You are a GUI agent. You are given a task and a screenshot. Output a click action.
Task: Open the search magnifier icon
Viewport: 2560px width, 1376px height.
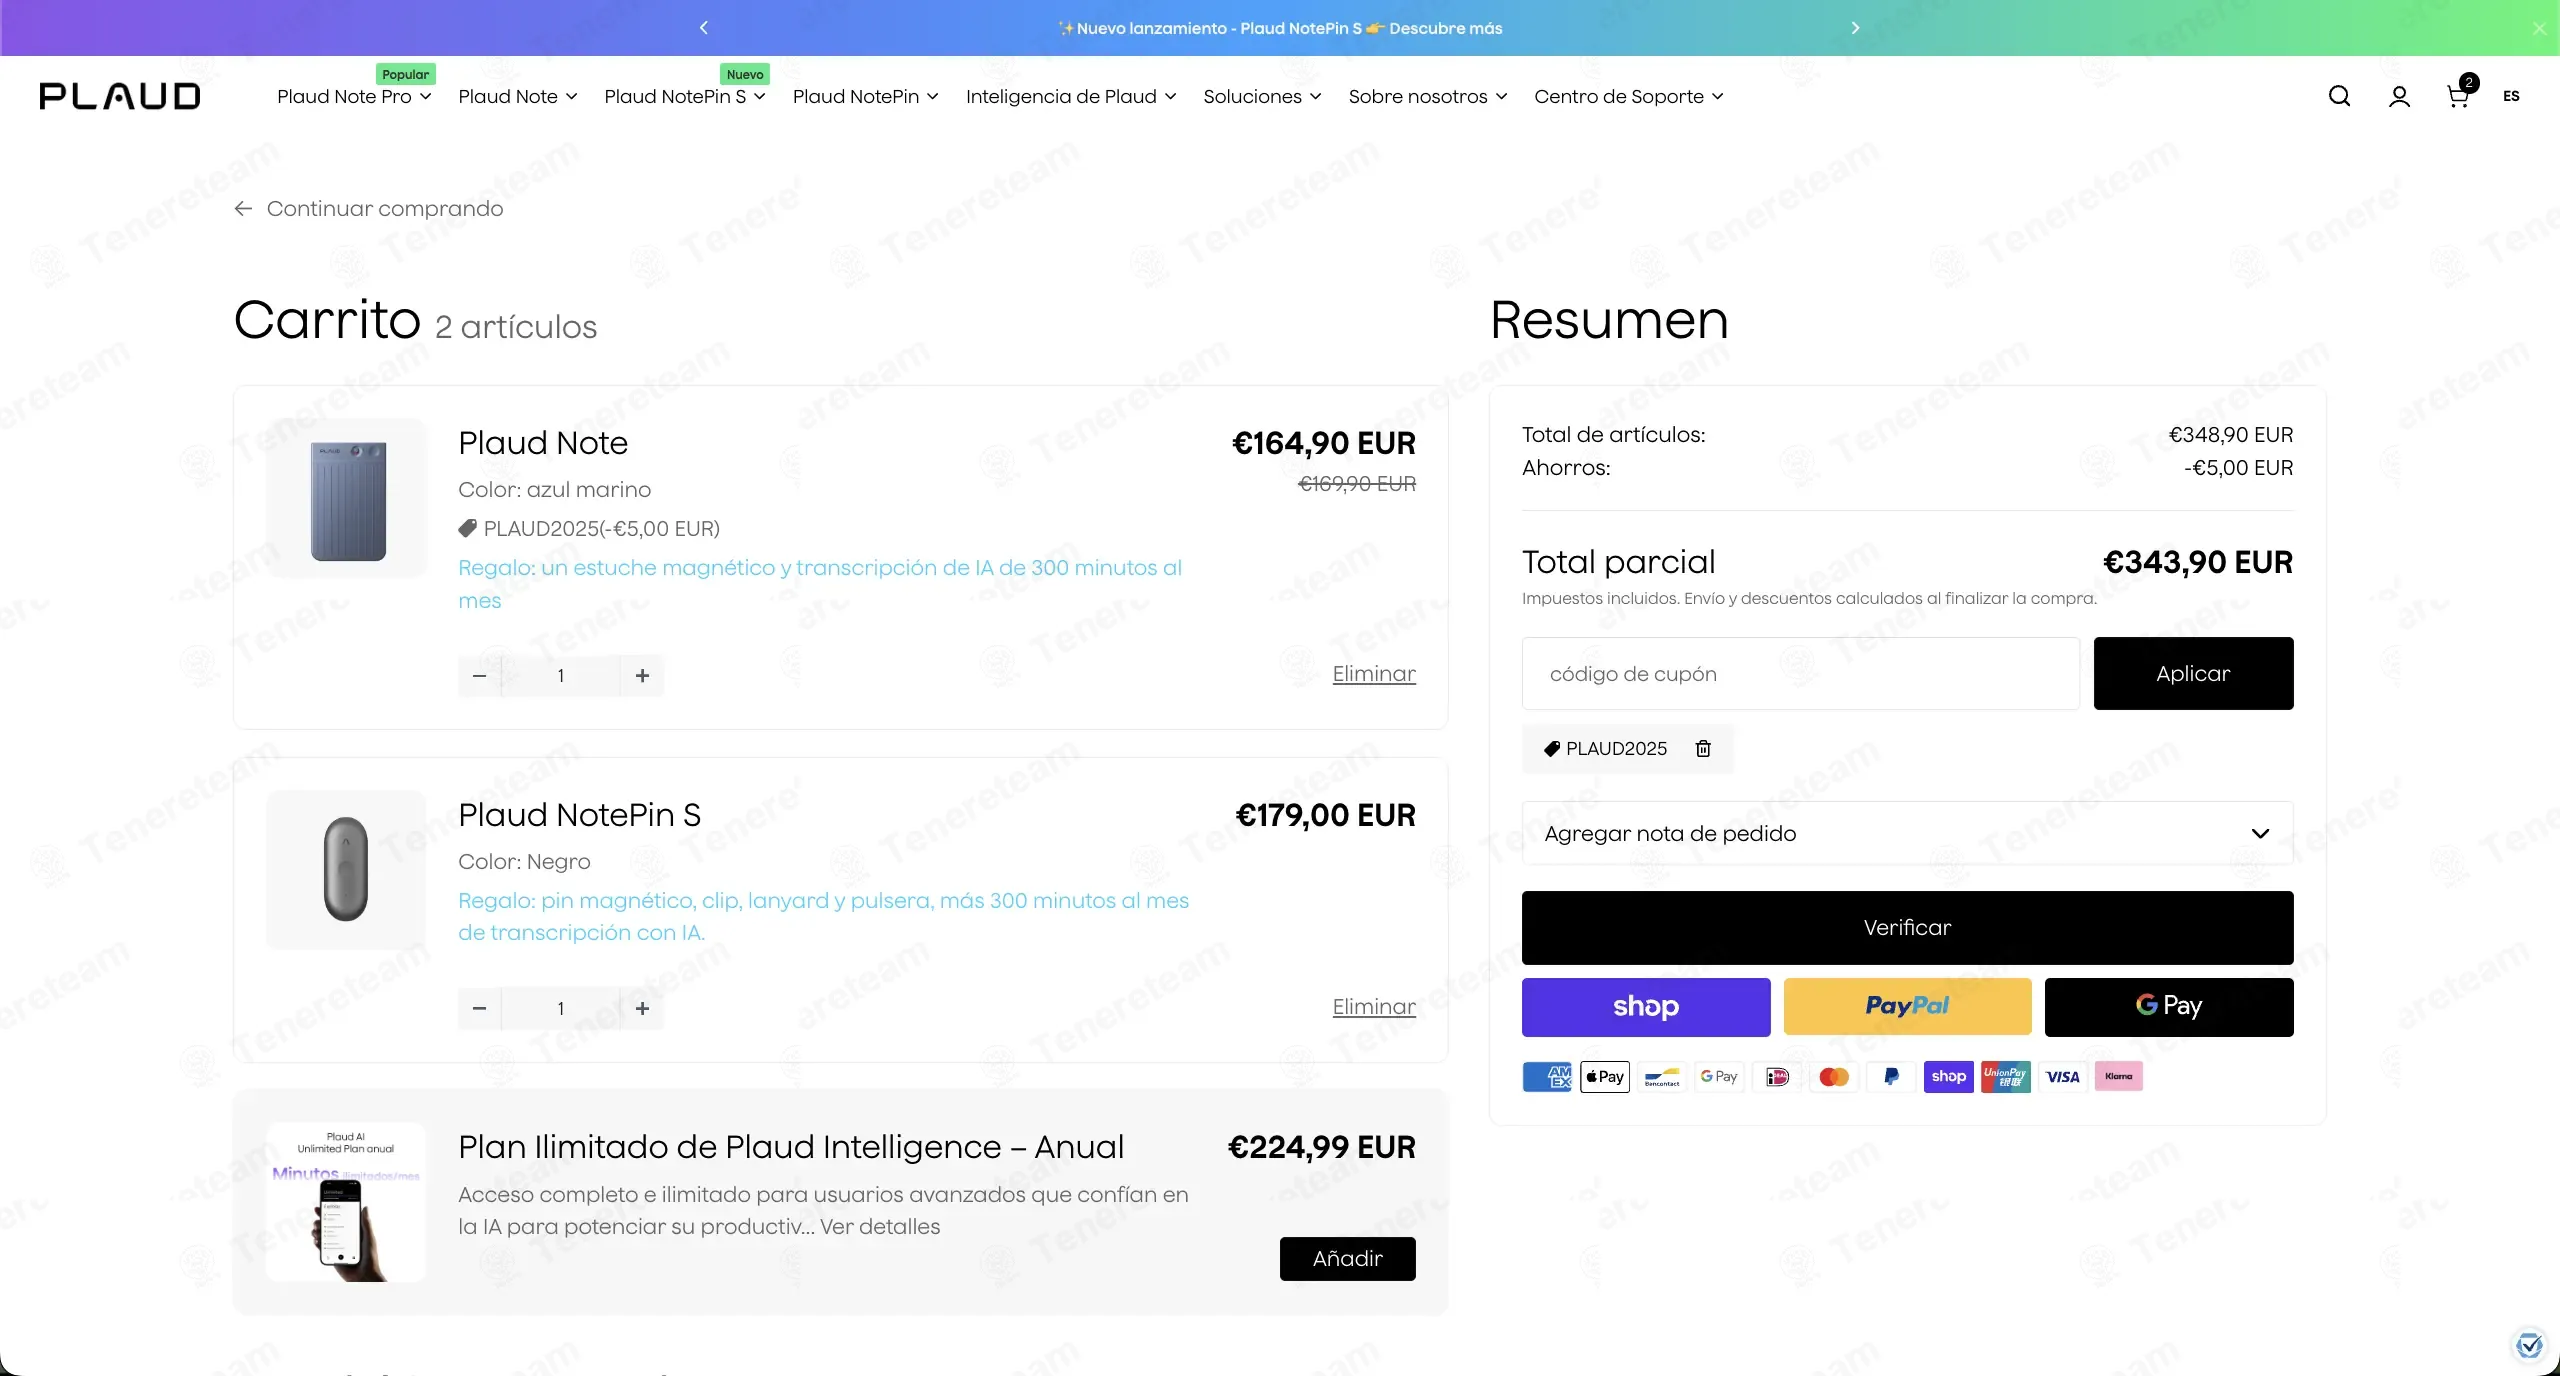(2339, 96)
